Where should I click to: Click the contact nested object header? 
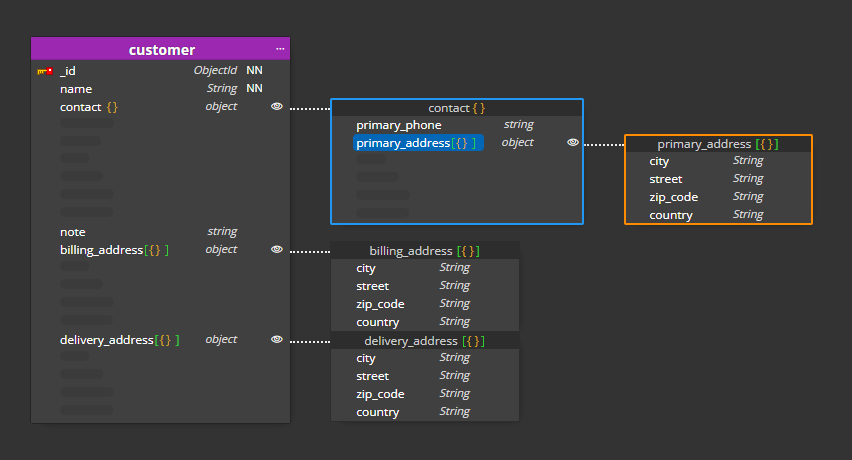457,108
